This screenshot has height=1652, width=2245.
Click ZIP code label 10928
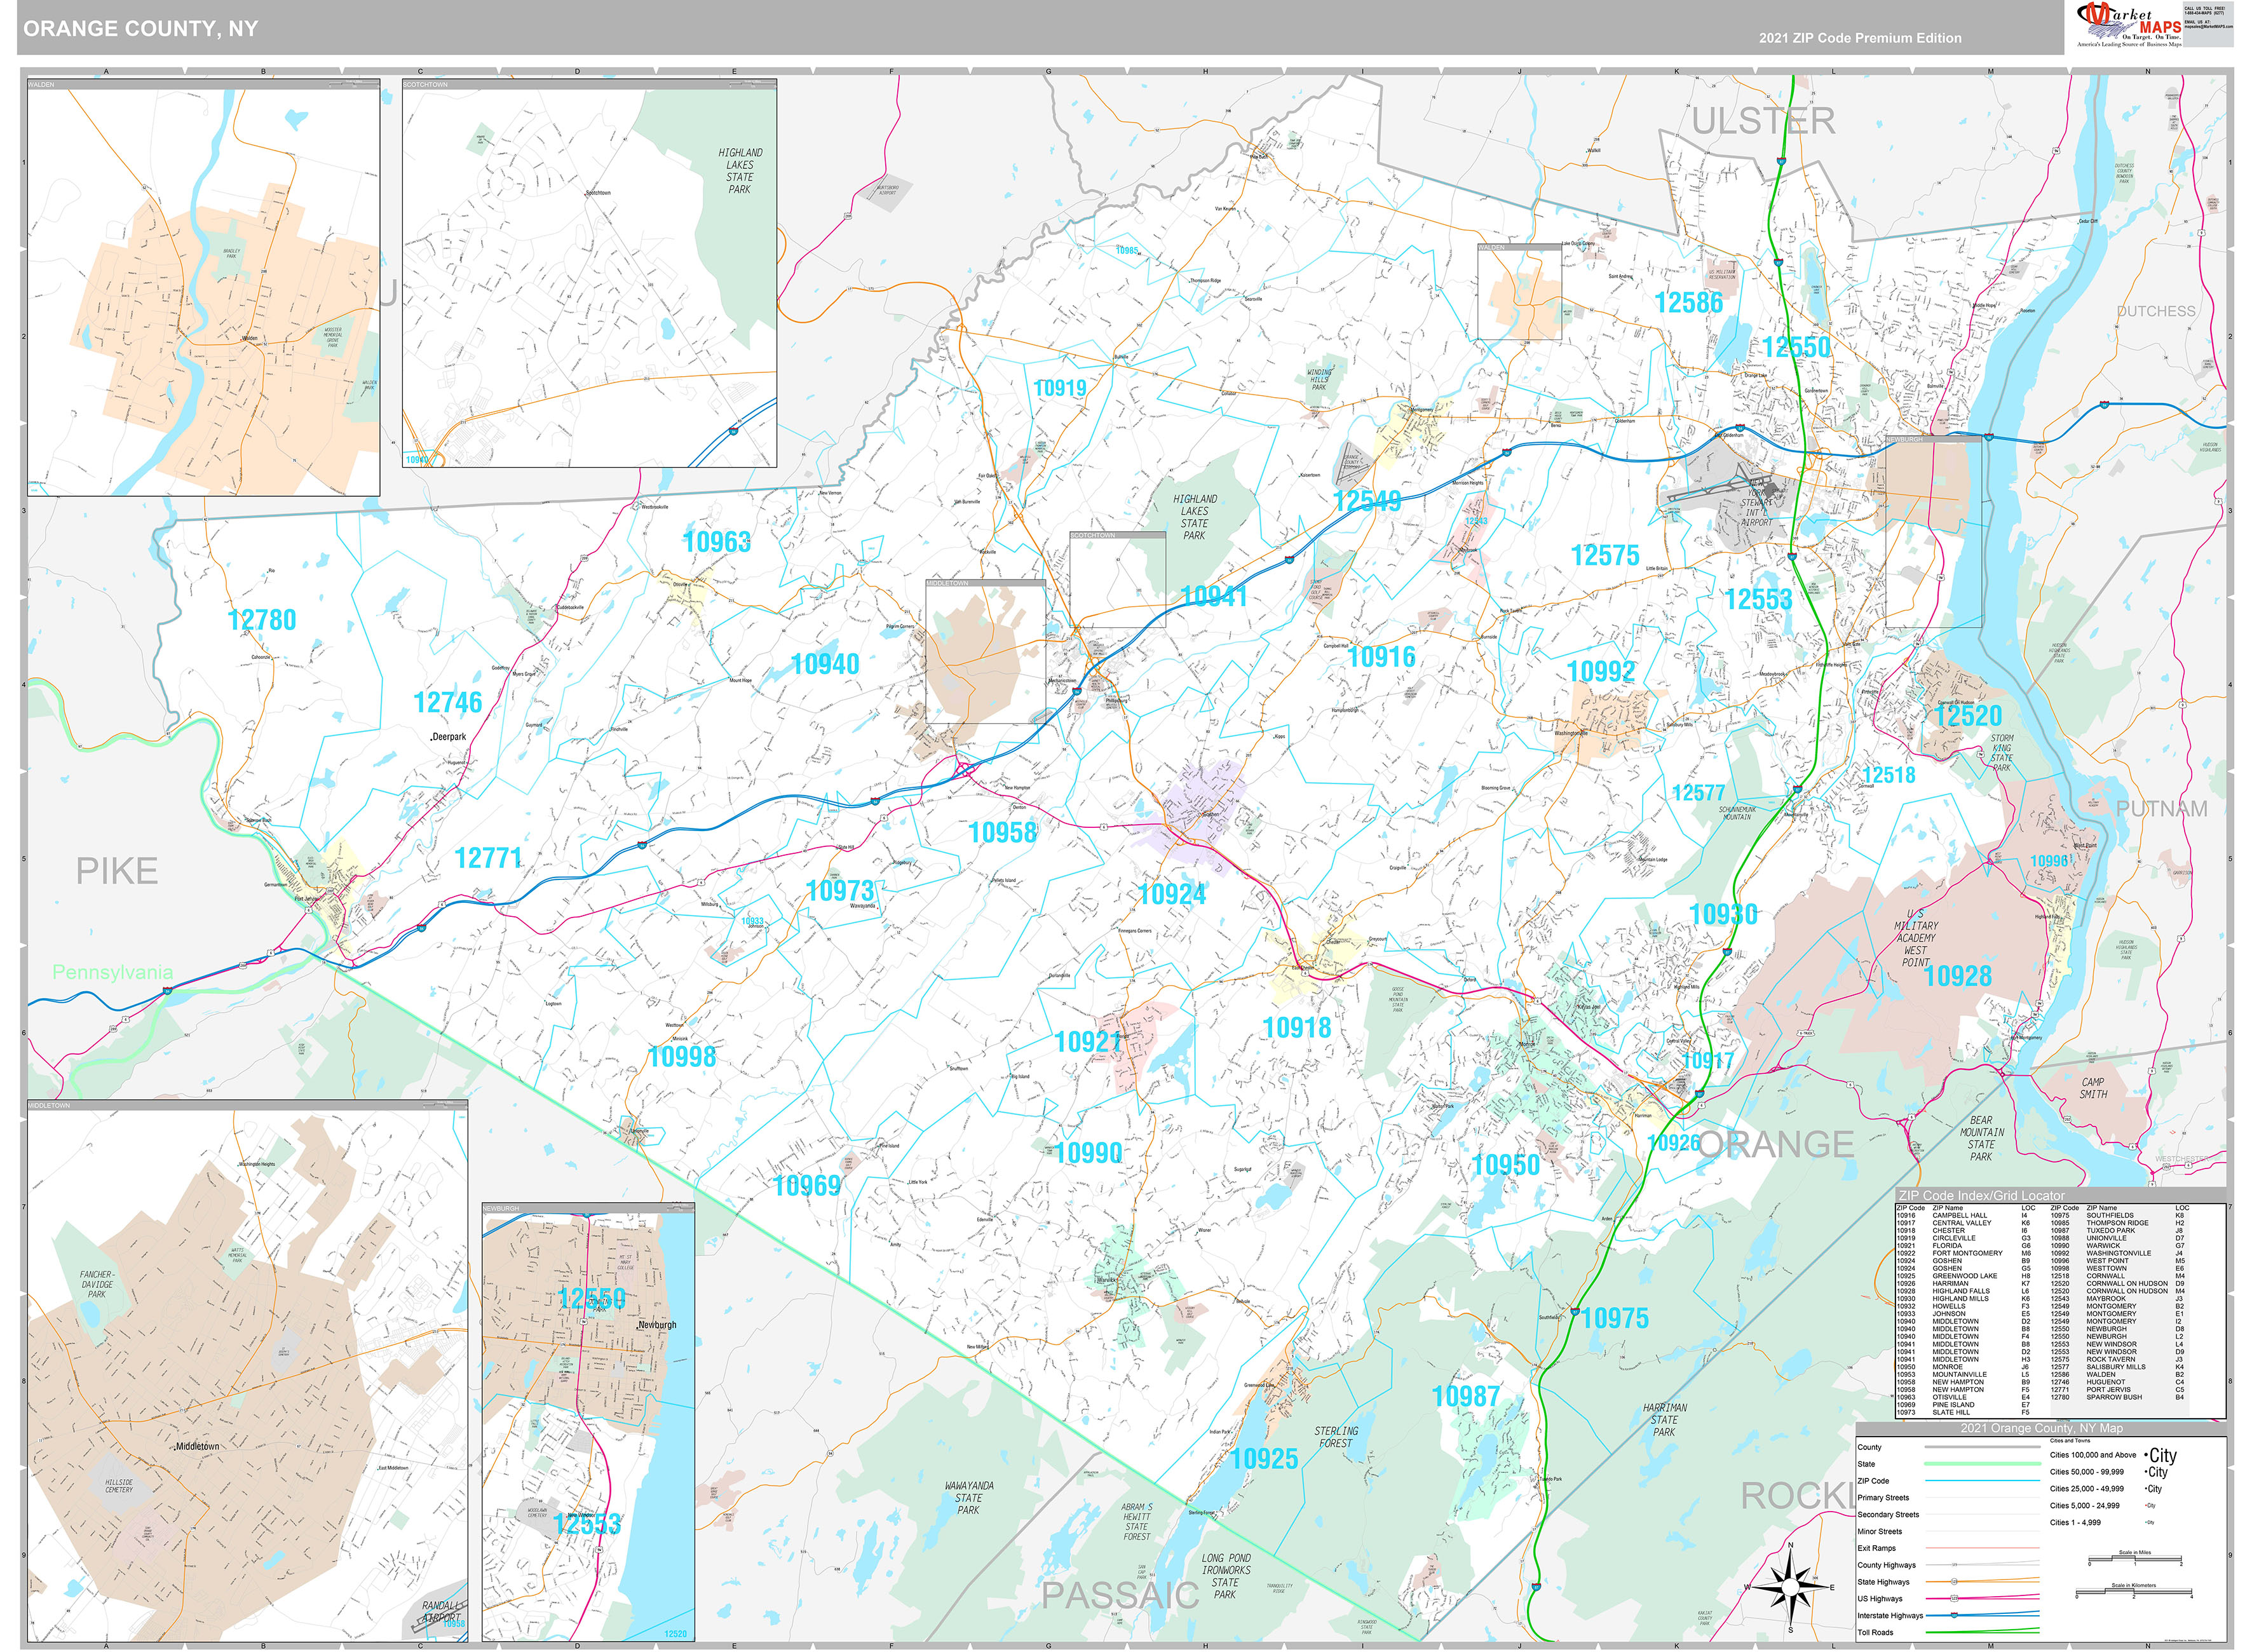point(1958,976)
